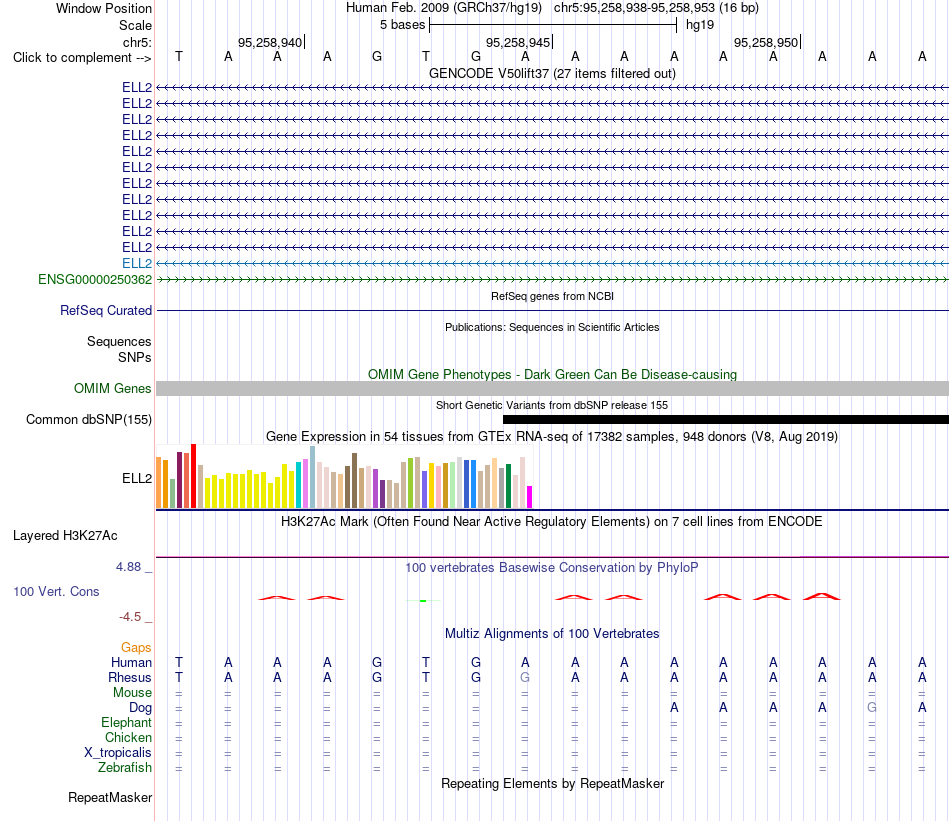Click the Mouse species row label
The height and width of the screenshot is (821, 950).
132,692
